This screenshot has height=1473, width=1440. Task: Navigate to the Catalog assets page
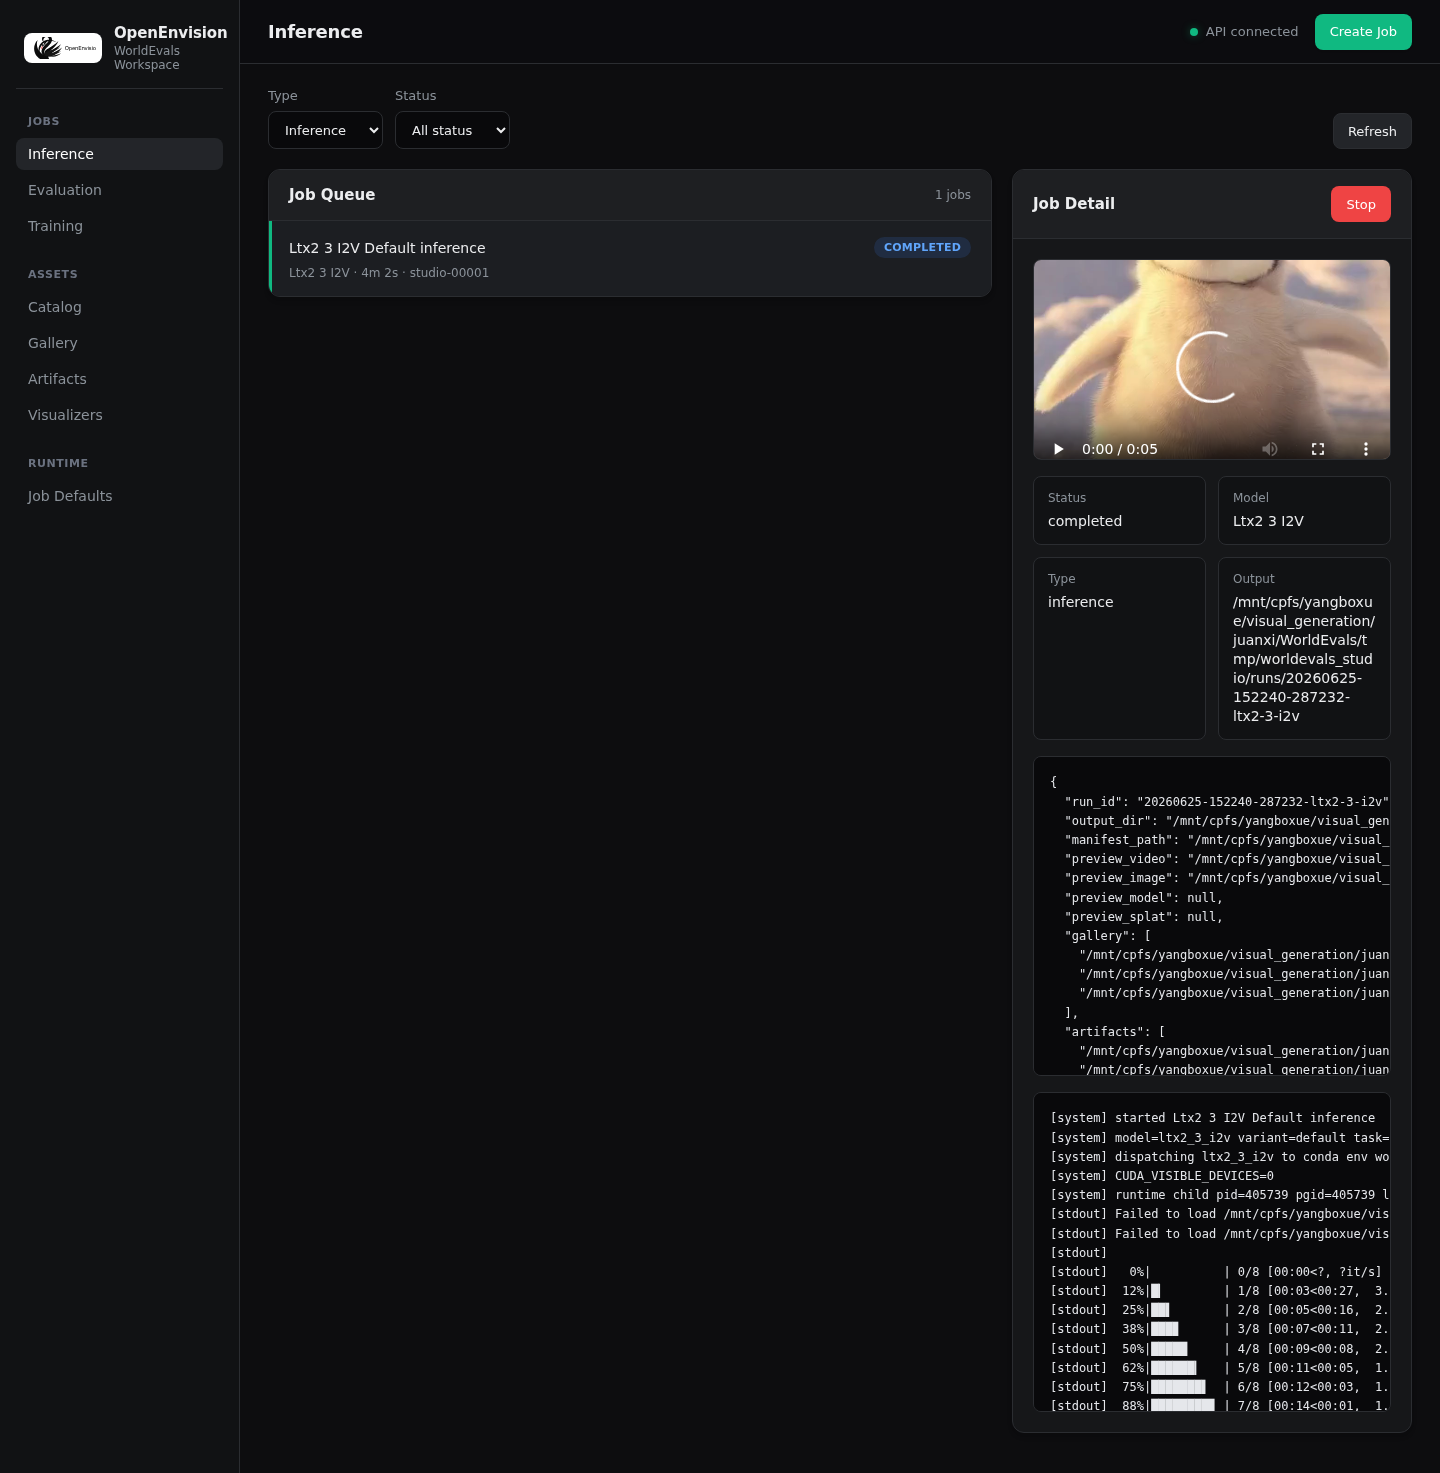point(119,307)
